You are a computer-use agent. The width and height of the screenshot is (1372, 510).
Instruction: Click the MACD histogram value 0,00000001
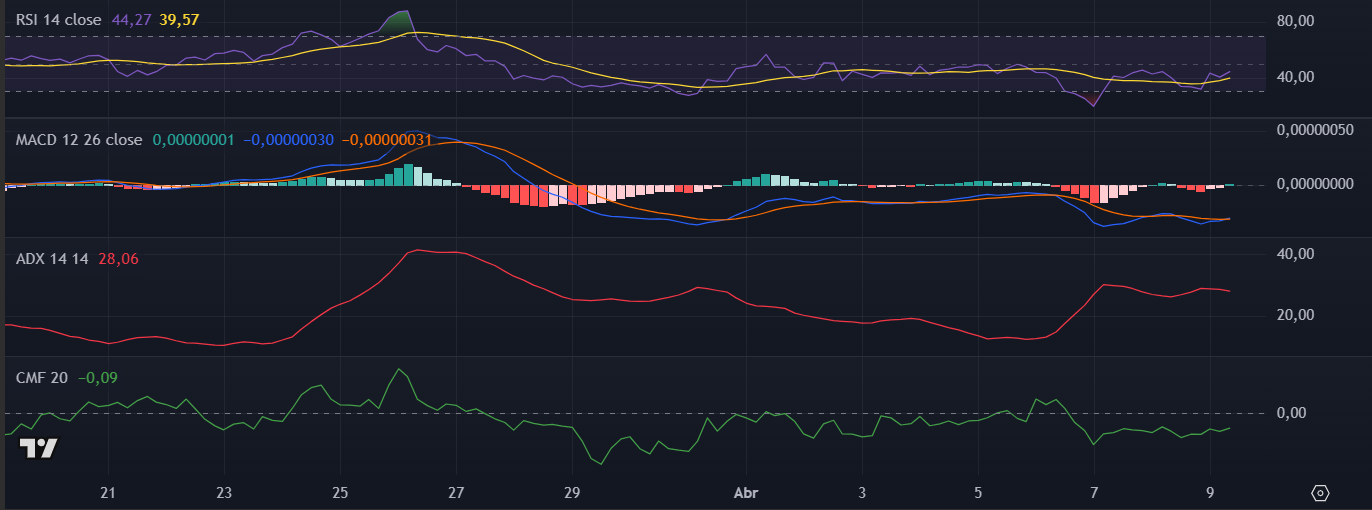coord(193,140)
